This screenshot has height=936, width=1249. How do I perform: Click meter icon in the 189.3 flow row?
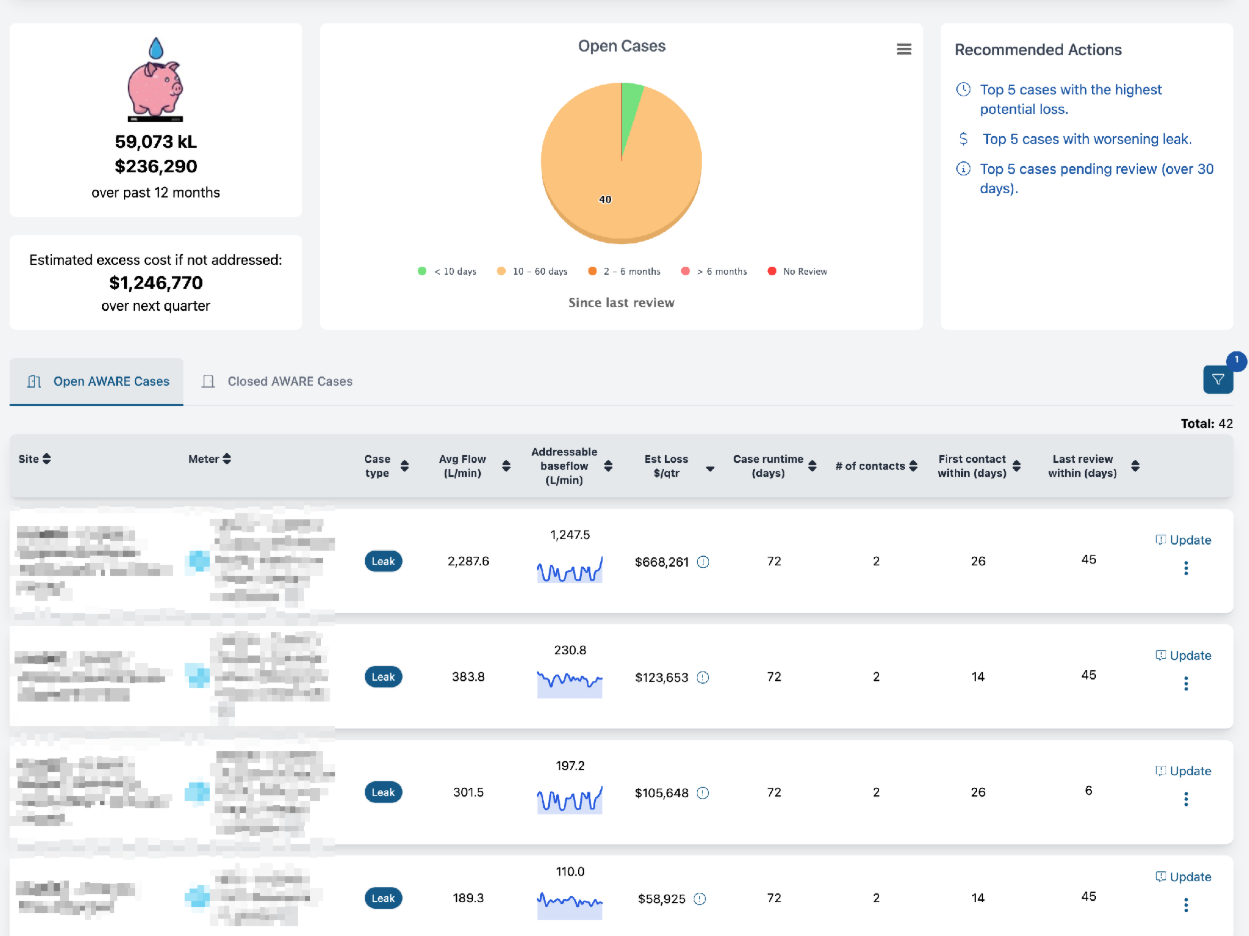point(199,898)
